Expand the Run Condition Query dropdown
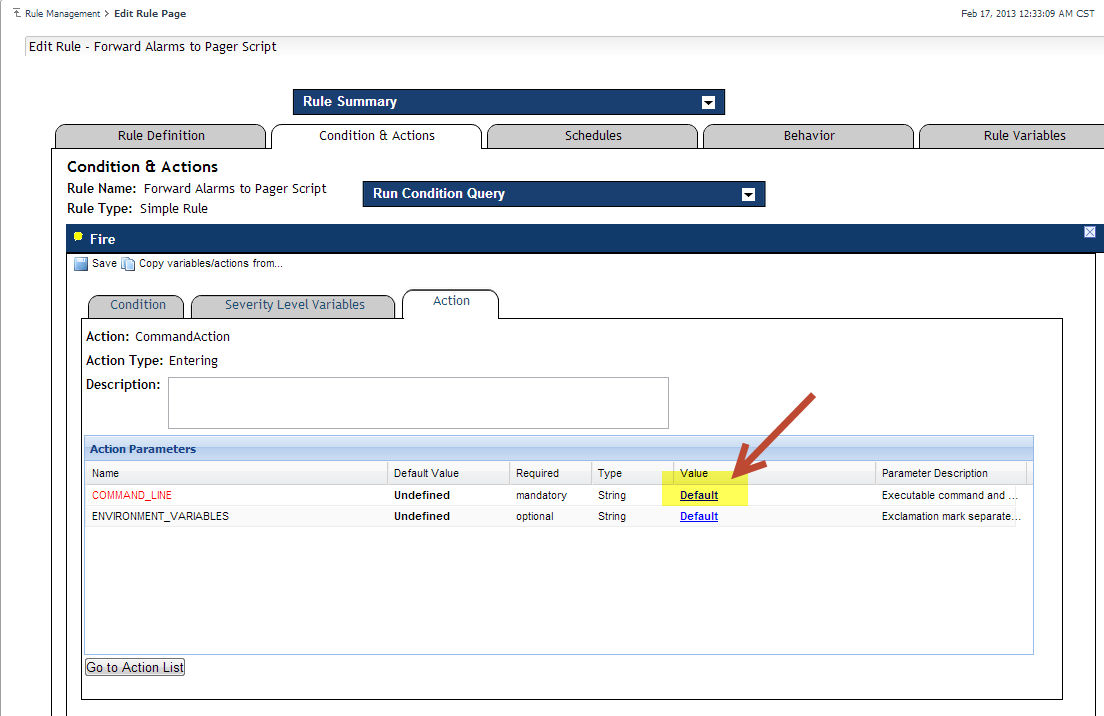 point(748,195)
